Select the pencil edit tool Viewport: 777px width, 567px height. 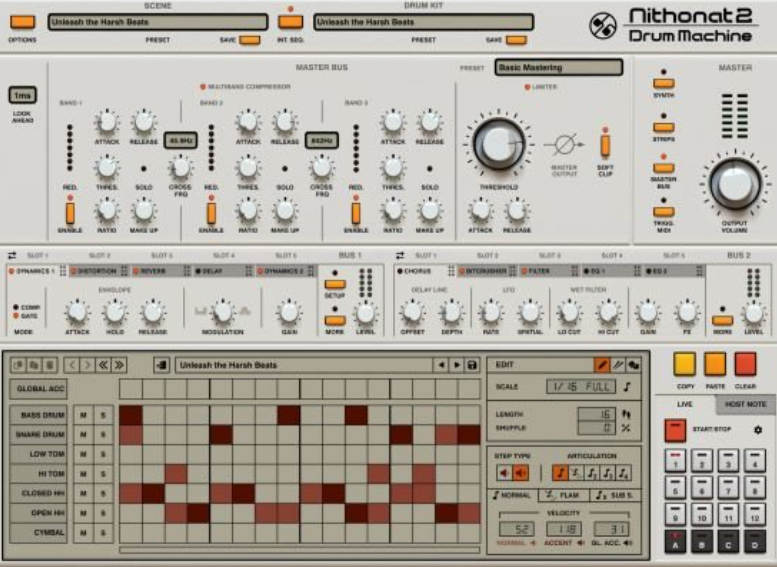point(602,365)
